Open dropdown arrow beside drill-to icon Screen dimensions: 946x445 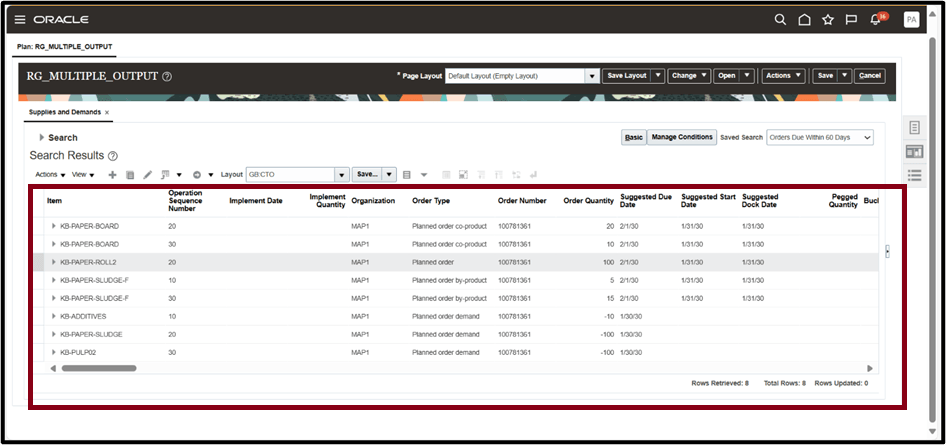pyautogui.click(x=211, y=175)
